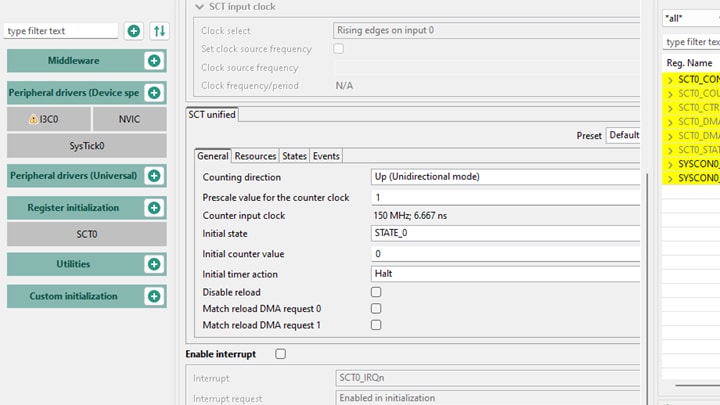The width and height of the screenshot is (720, 405).
Task: Add Register initialization component via plus icon
Action: 154,208
